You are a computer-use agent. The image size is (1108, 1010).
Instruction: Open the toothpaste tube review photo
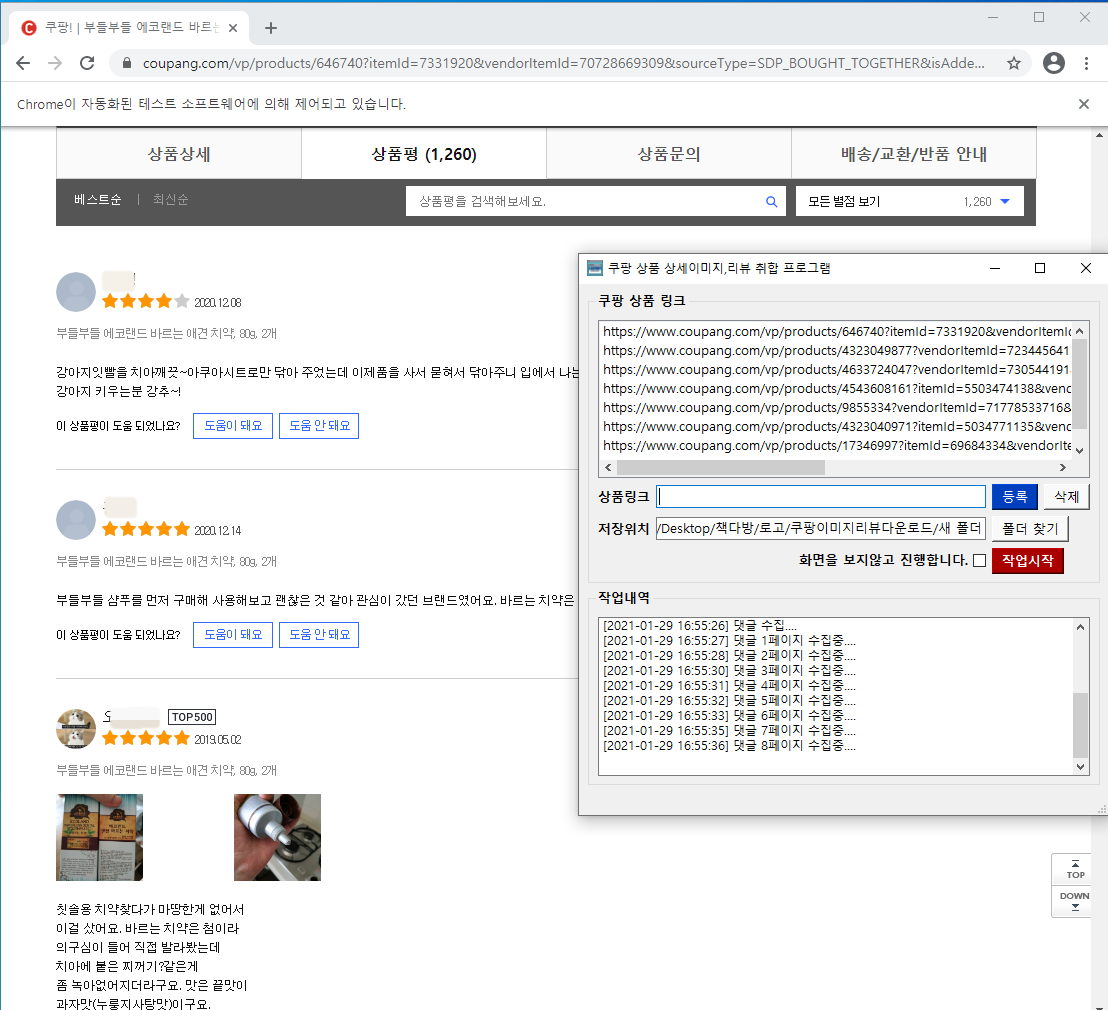[x=277, y=837]
